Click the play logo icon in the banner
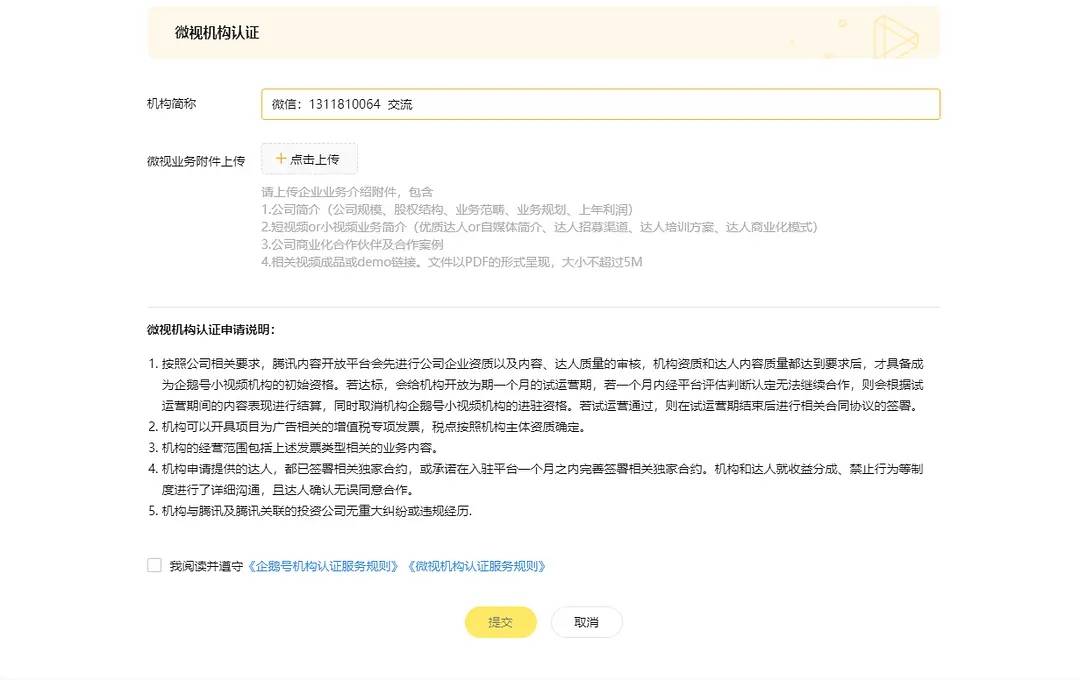Image resolution: width=1080 pixels, height=680 pixels. [895, 37]
